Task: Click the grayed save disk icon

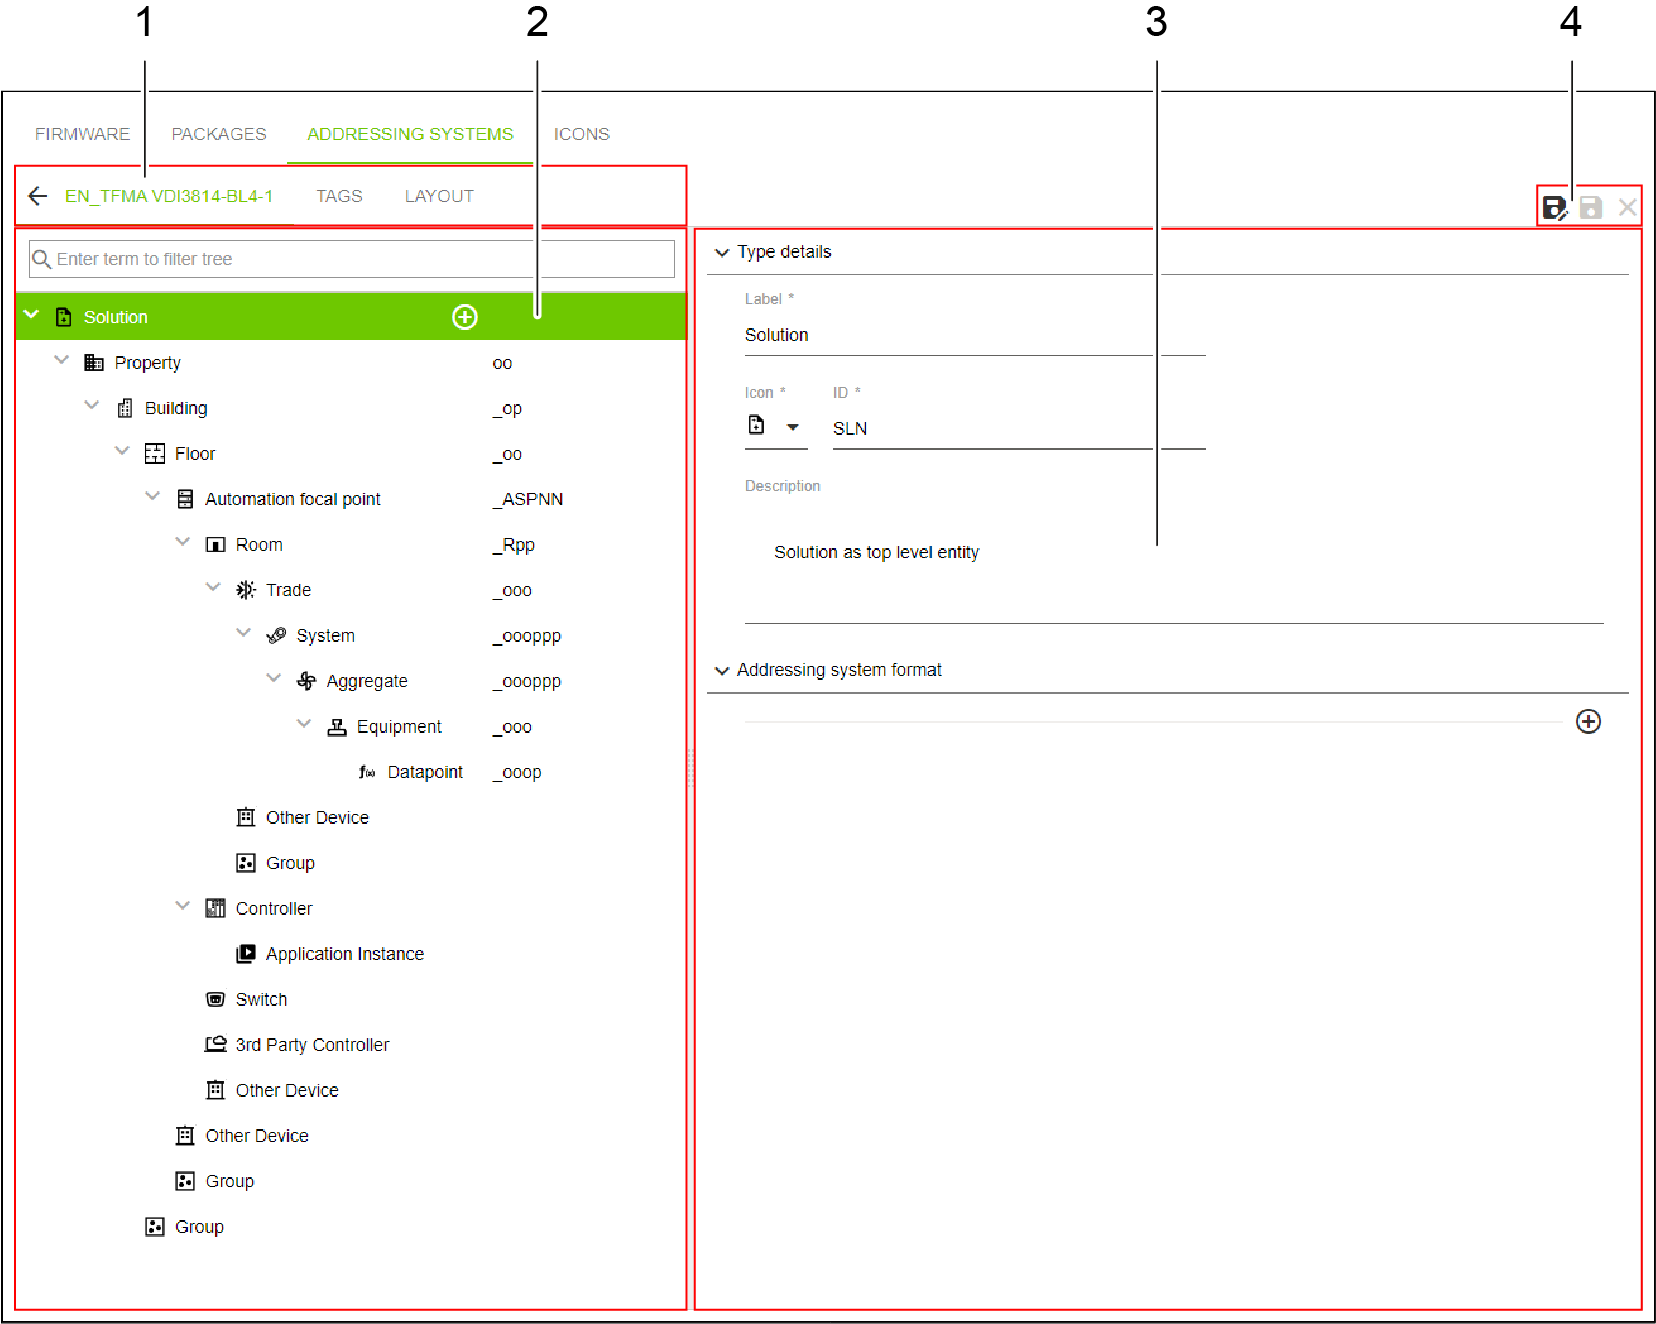Action: pos(1590,208)
